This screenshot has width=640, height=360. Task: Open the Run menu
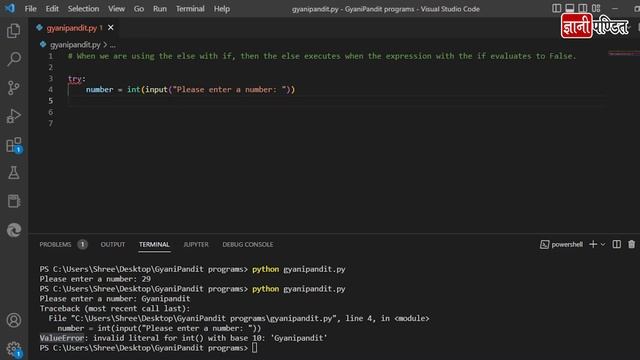[x=160, y=9]
